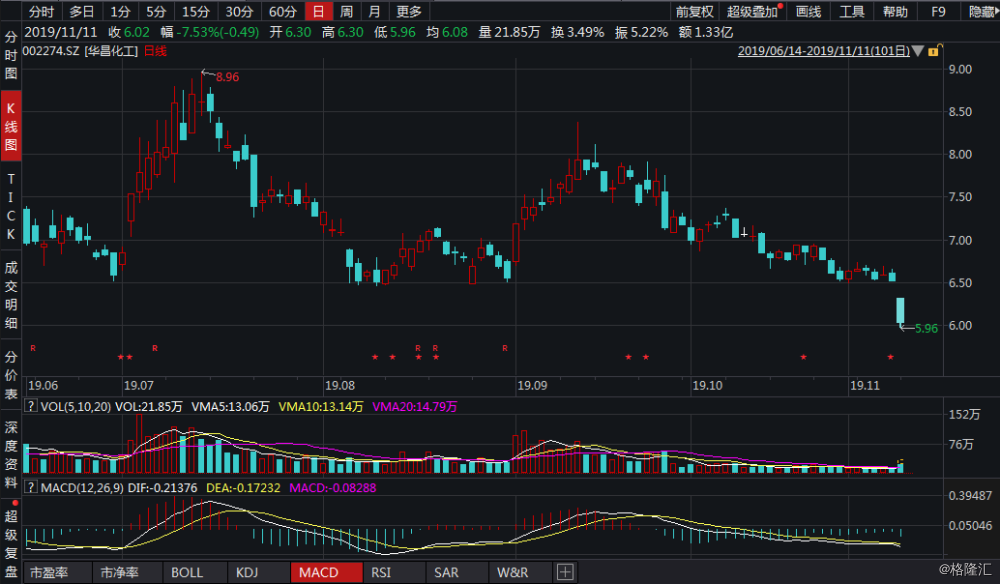Screen dimensions: 1000x584
Task: Switch indicator to KDJ
Action: [x=247, y=572]
